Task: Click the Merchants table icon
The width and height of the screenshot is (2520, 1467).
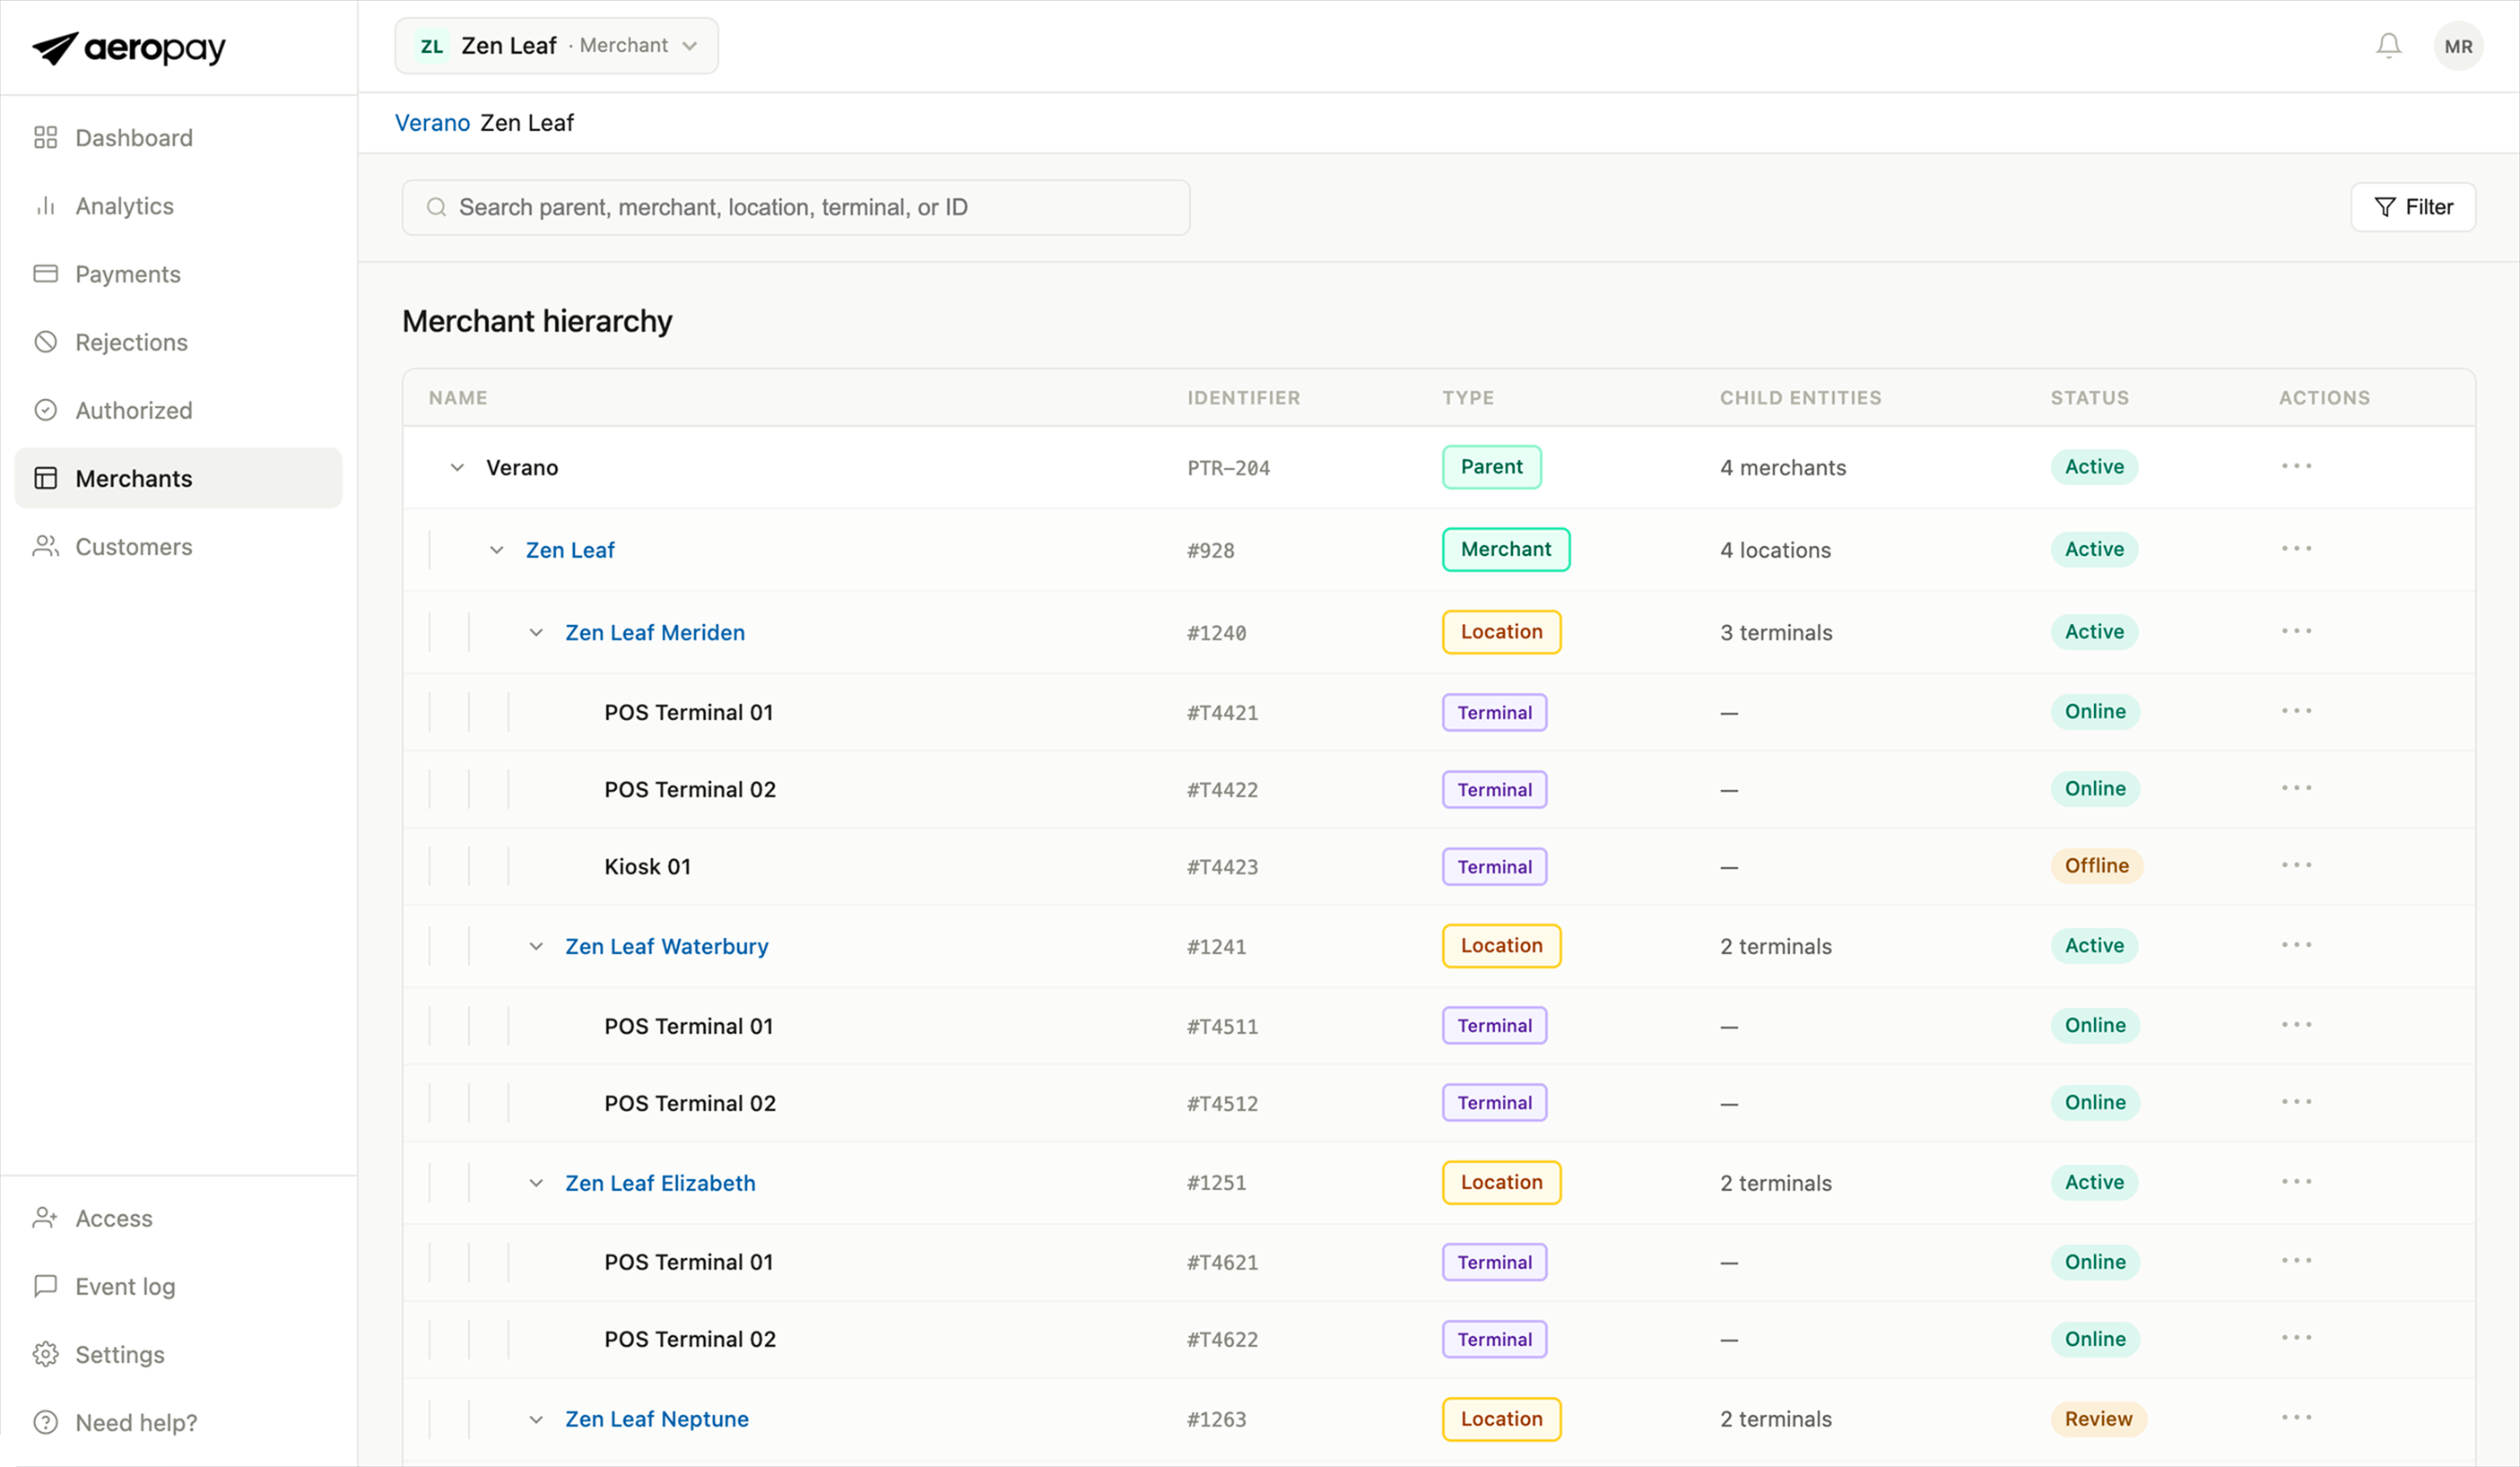Action: pos(46,477)
